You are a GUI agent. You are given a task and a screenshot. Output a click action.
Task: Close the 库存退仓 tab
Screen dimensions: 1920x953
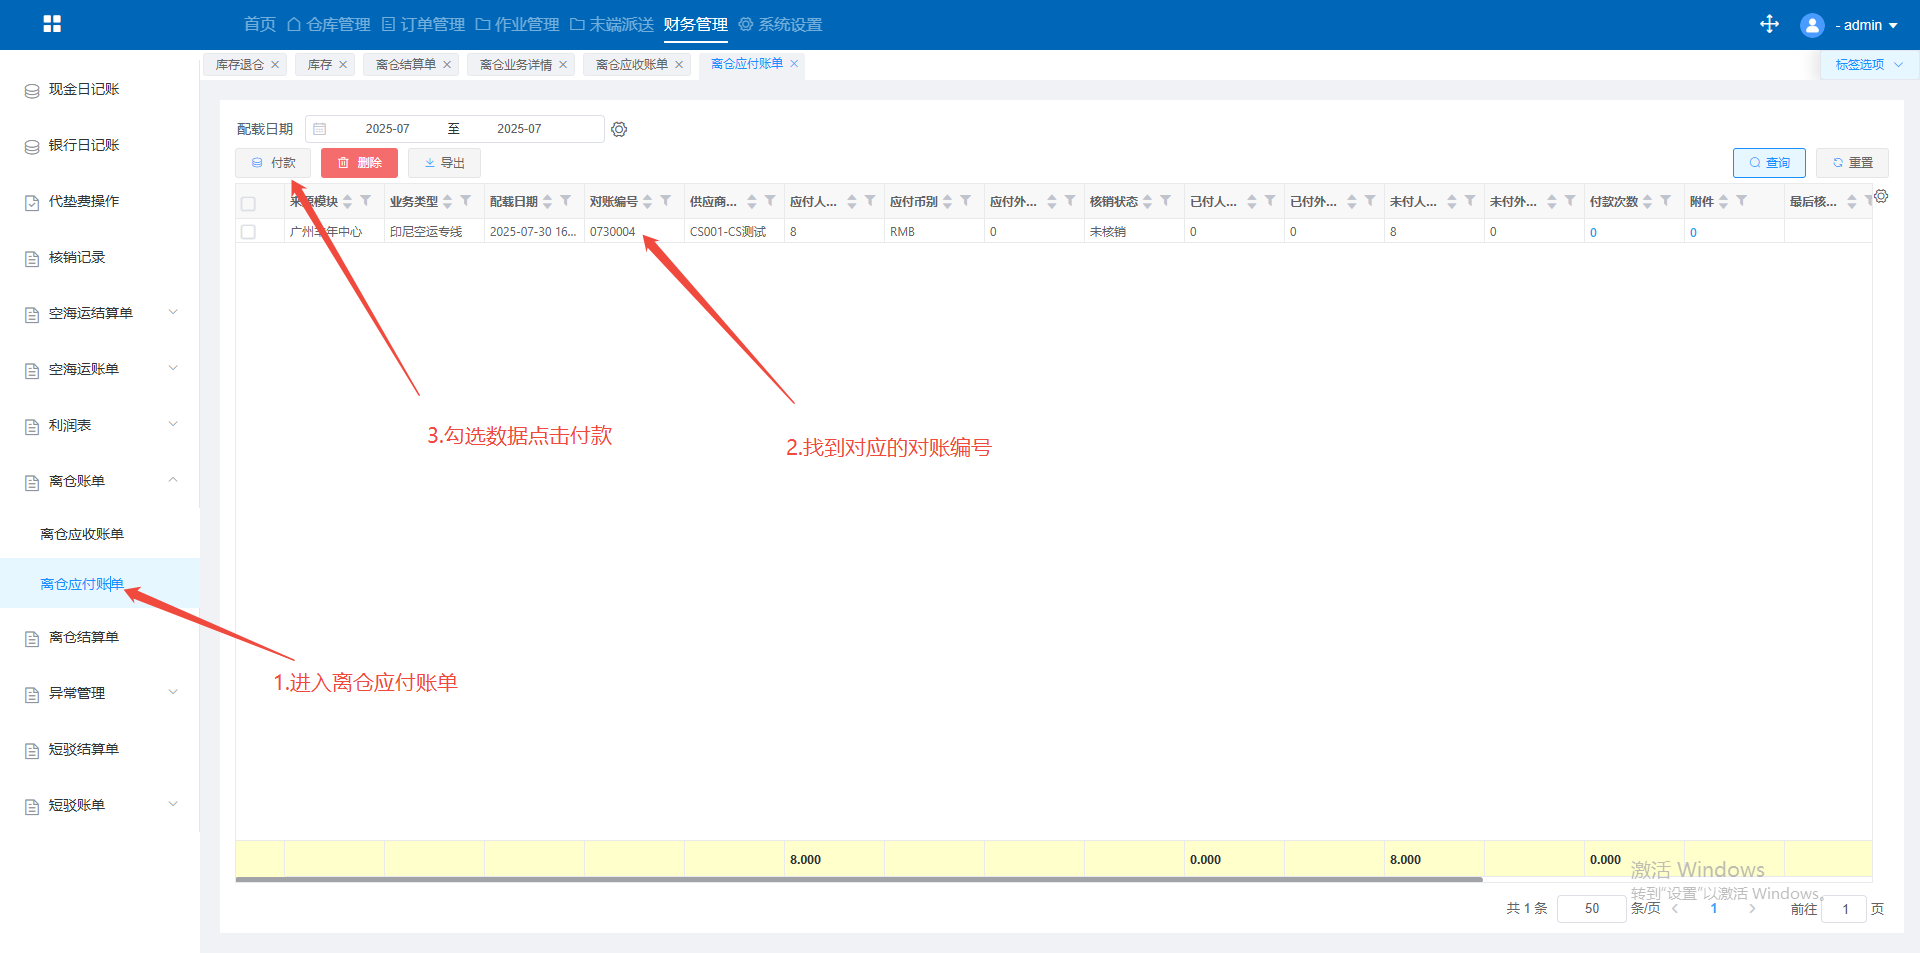[275, 65]
